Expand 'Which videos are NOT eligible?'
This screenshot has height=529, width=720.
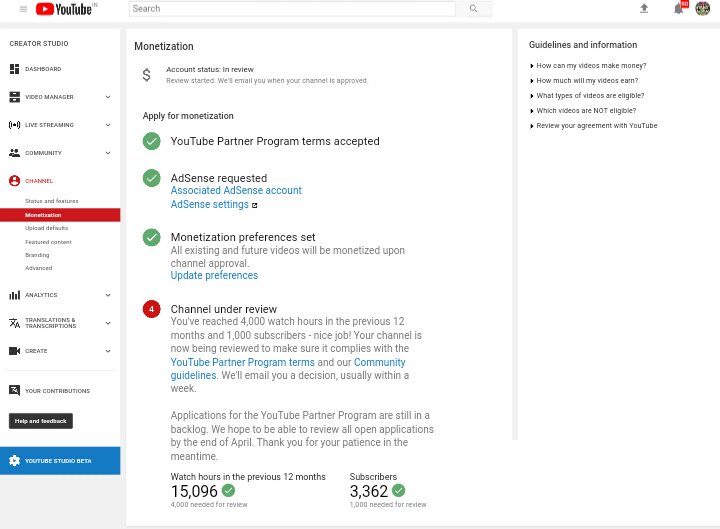[x=583, y=111]
